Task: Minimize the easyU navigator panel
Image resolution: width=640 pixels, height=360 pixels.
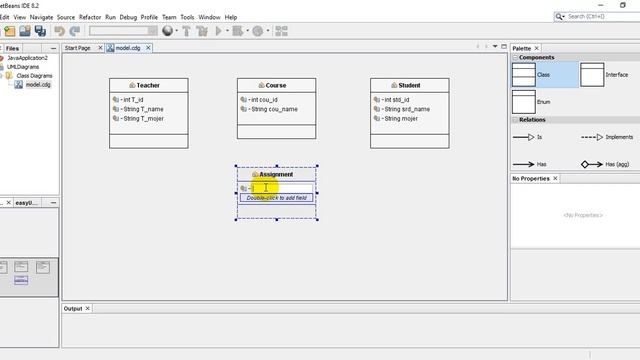Action: (x=53, y=202)
